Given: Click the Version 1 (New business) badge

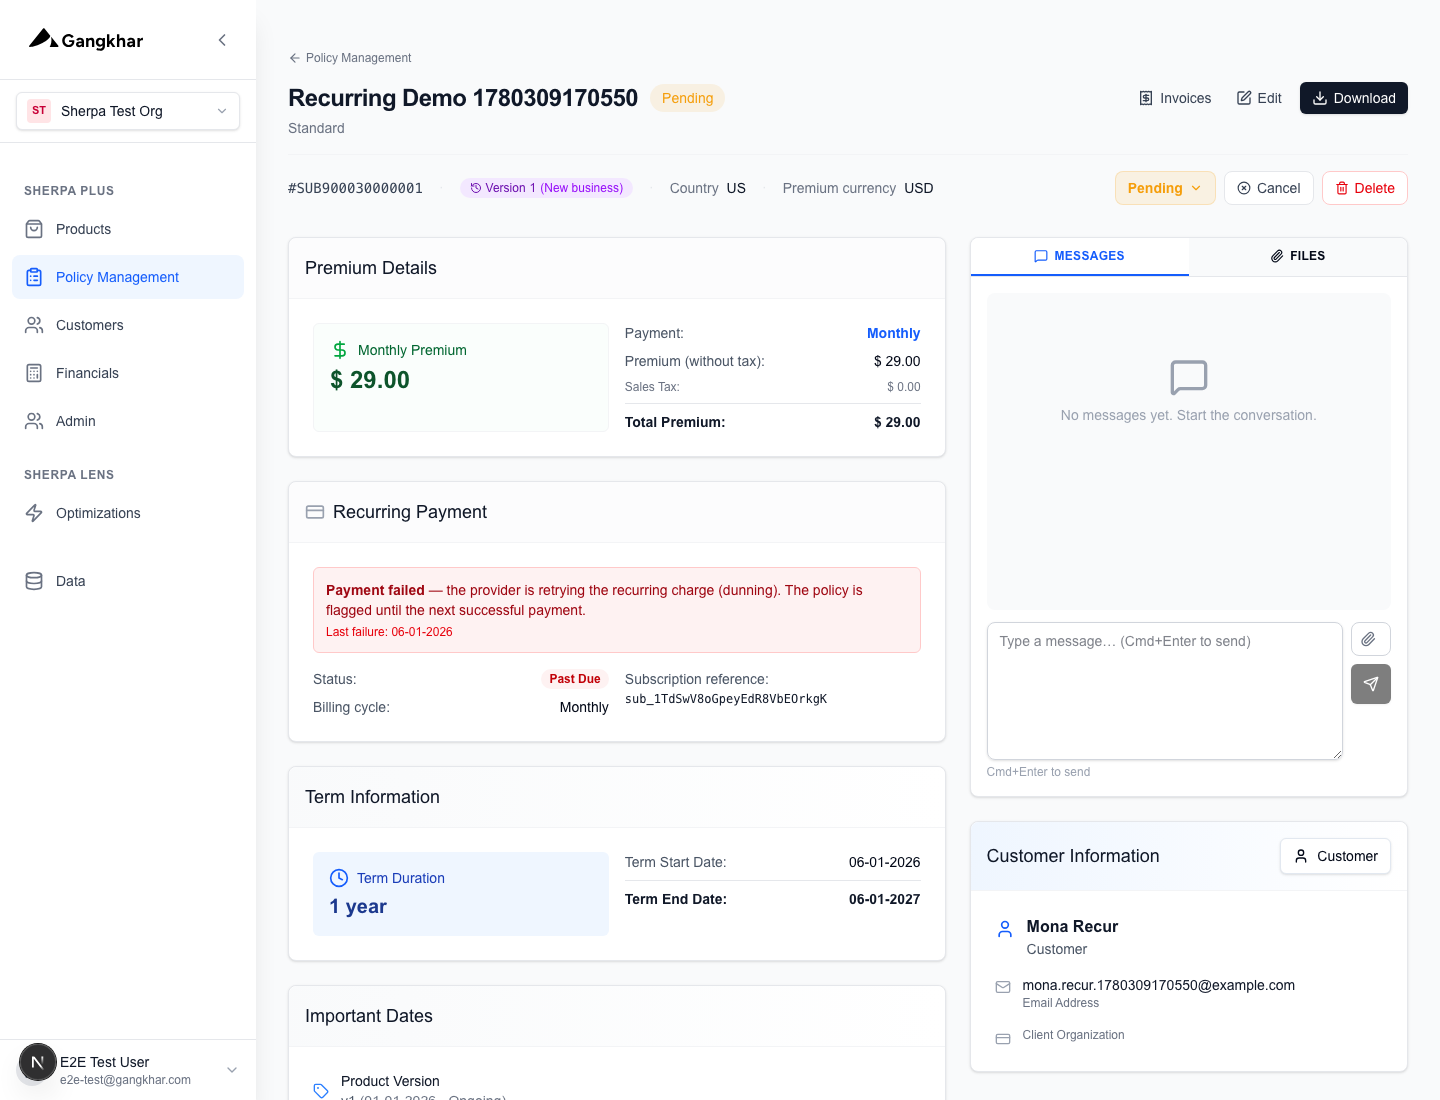Looking at the screenshot, I should (x=546, y=188).
